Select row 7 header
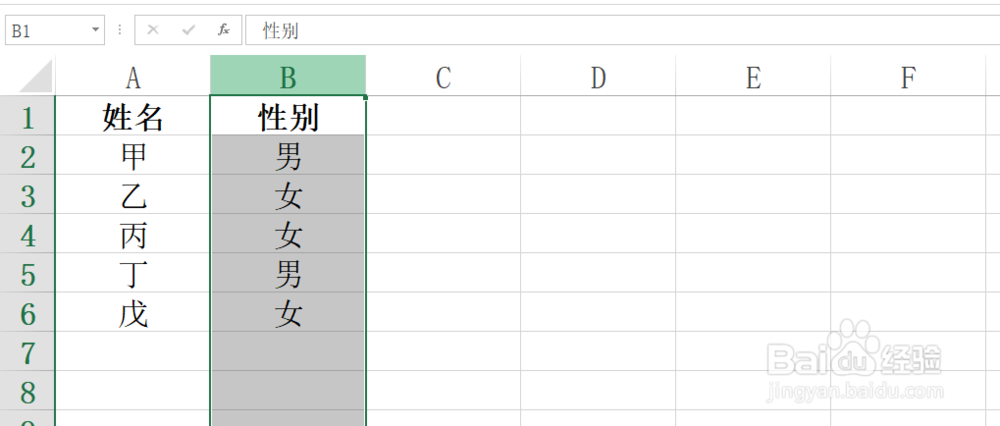Viewport: 1000px width, 426px height. 27,353
